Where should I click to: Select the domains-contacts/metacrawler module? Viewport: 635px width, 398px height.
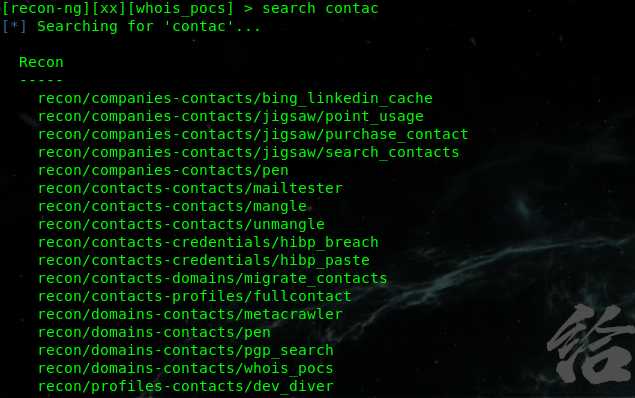coord(190,314)
